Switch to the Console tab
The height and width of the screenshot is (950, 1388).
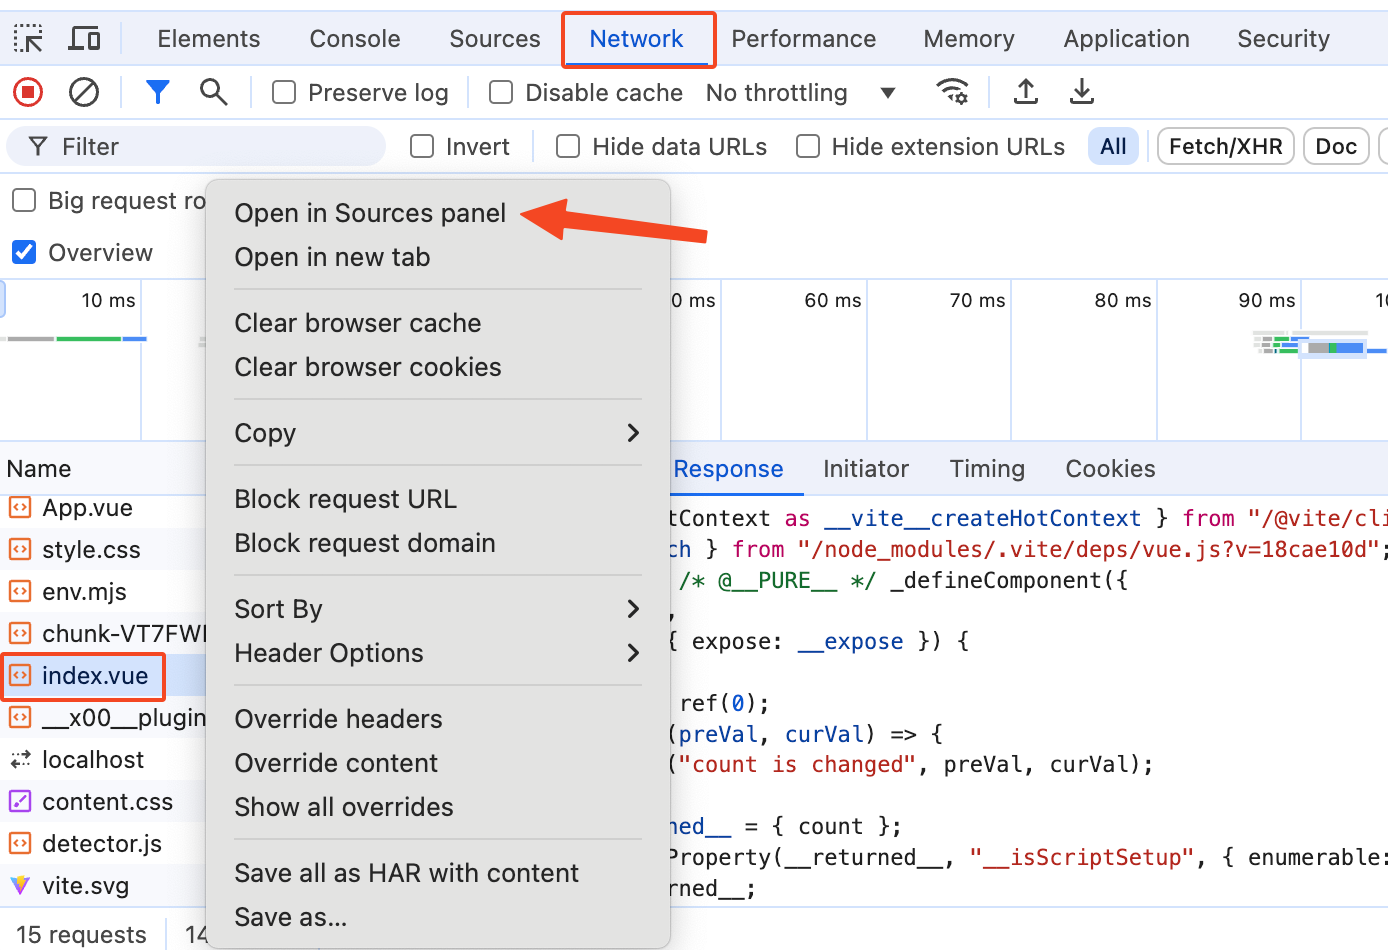tap(355, 39)
